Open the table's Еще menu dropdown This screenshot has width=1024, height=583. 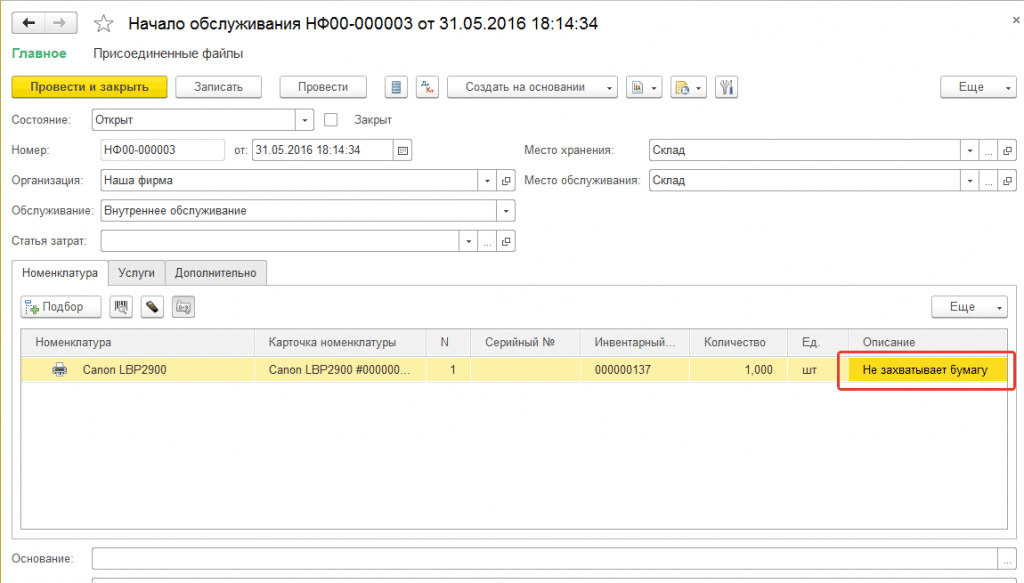pyautogui.click(x=969, y=307)
